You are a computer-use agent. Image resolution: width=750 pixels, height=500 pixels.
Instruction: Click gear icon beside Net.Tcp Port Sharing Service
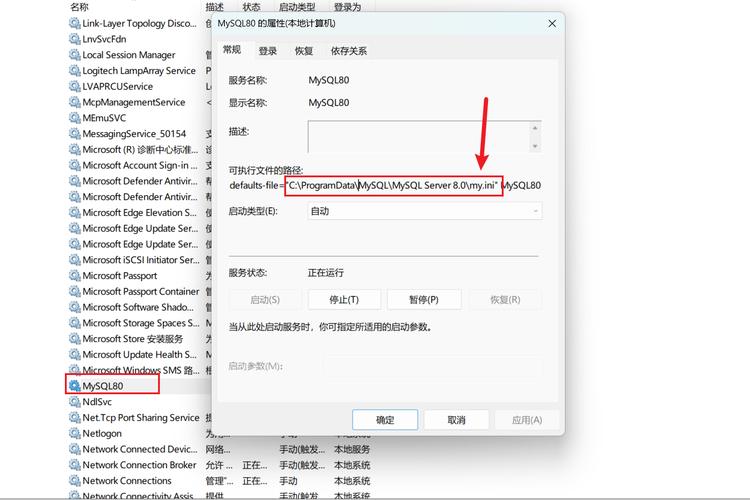(x=75, y=417)
